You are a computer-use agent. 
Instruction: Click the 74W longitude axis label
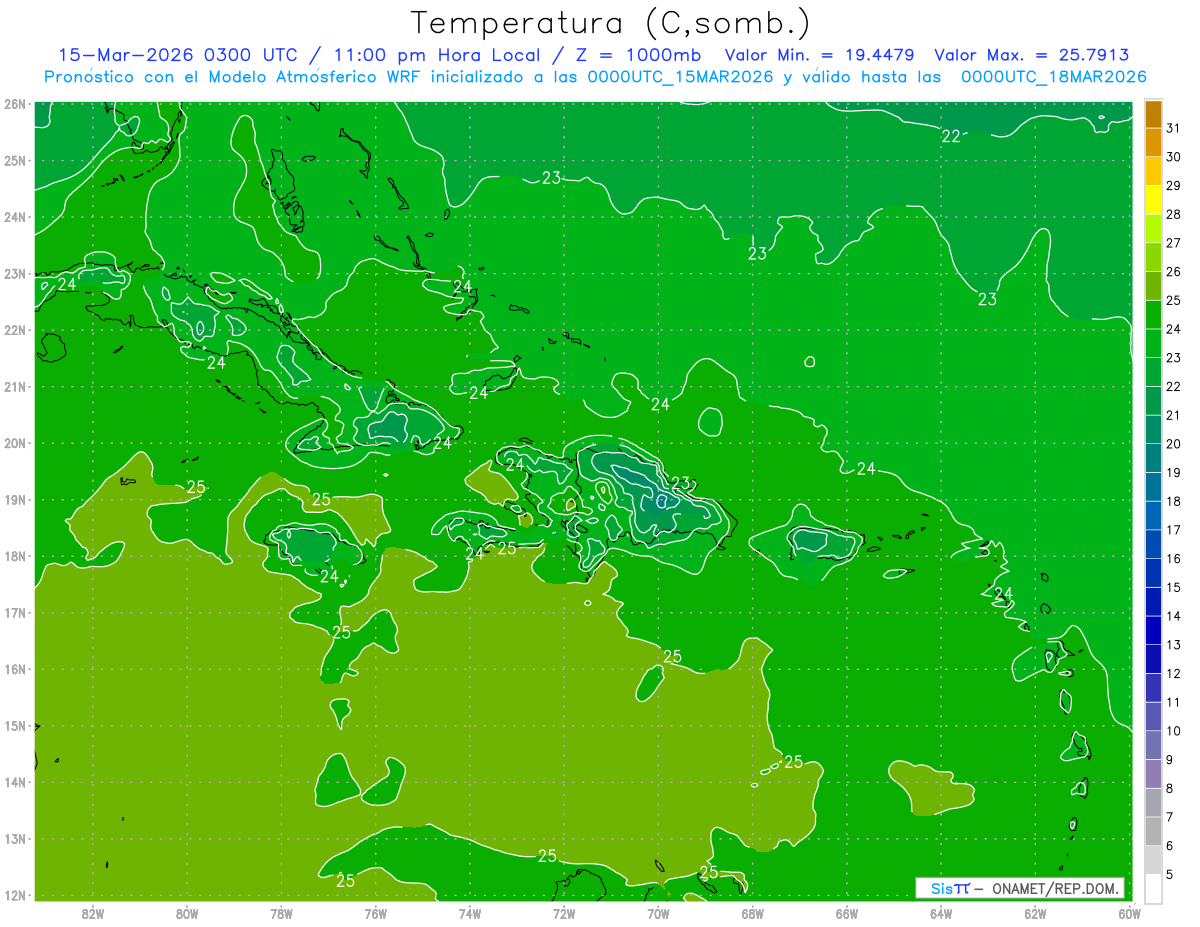[470, 912]
